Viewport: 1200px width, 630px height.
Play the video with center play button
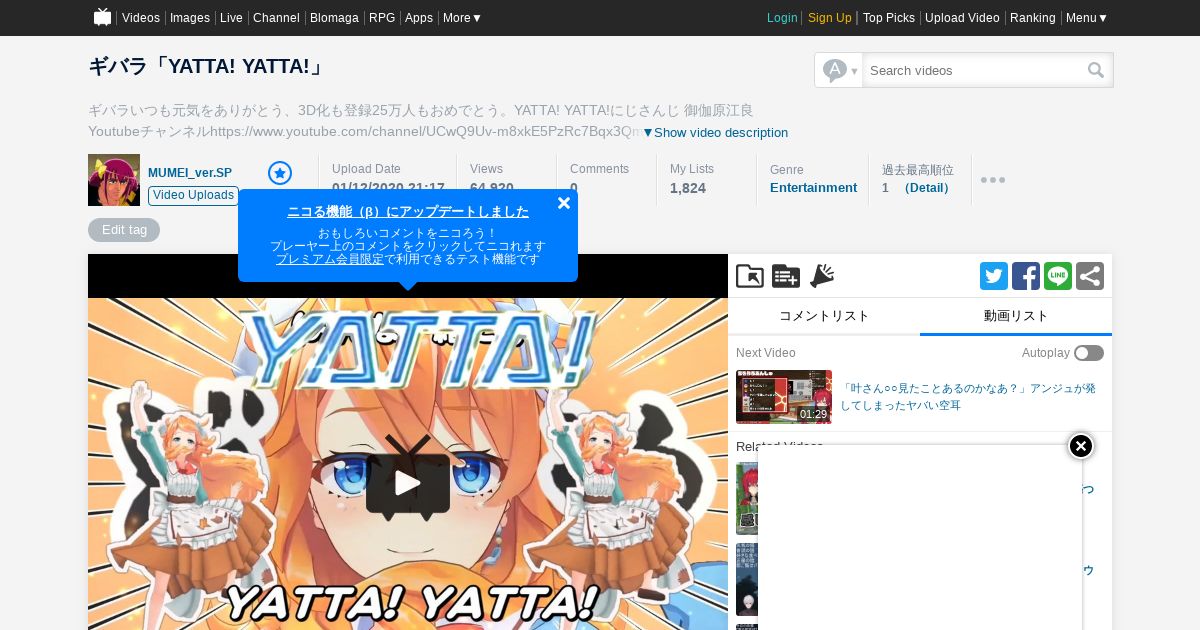pos(408,483)
